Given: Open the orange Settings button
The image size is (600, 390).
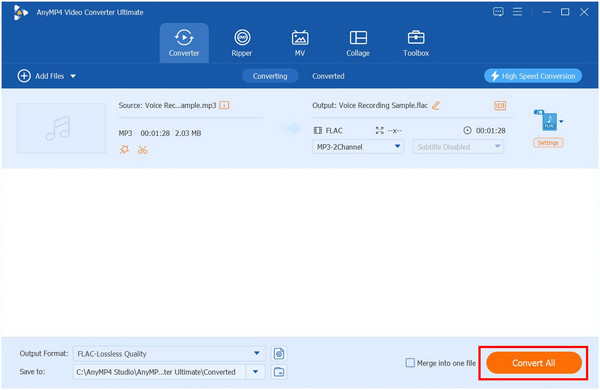Looking at the screenshot, I should click(548, 143).
